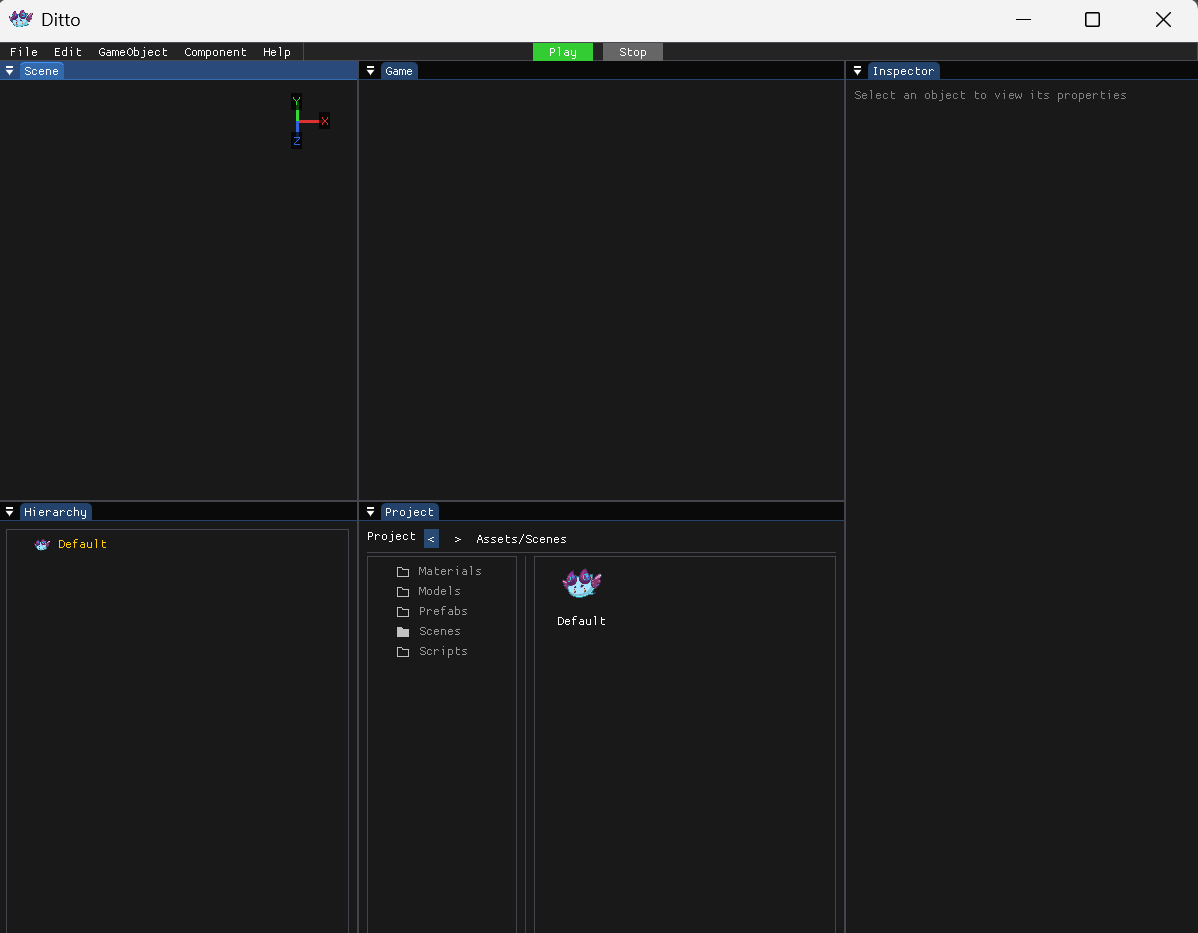Expand the Inspector panel dropdown arrow
Screen dimensions: 1198x933
pos(857,71)
